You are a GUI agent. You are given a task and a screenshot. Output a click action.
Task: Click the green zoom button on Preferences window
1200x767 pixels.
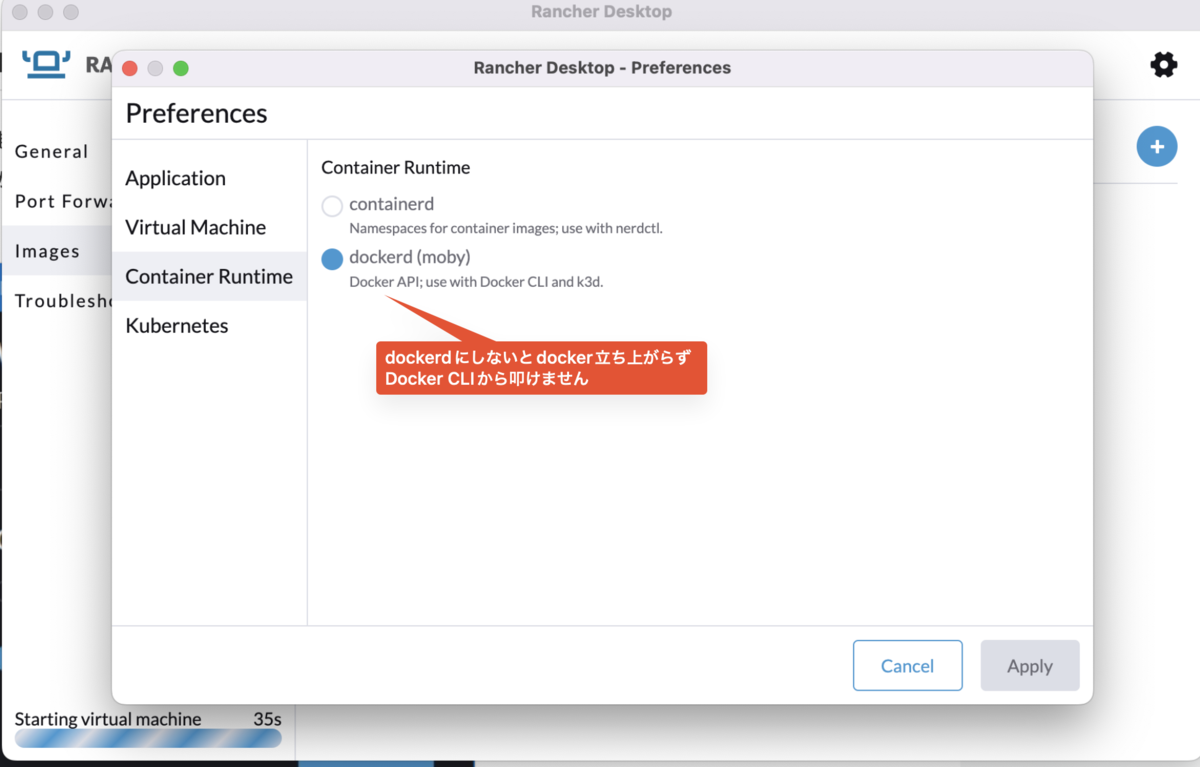pos(181,68)
